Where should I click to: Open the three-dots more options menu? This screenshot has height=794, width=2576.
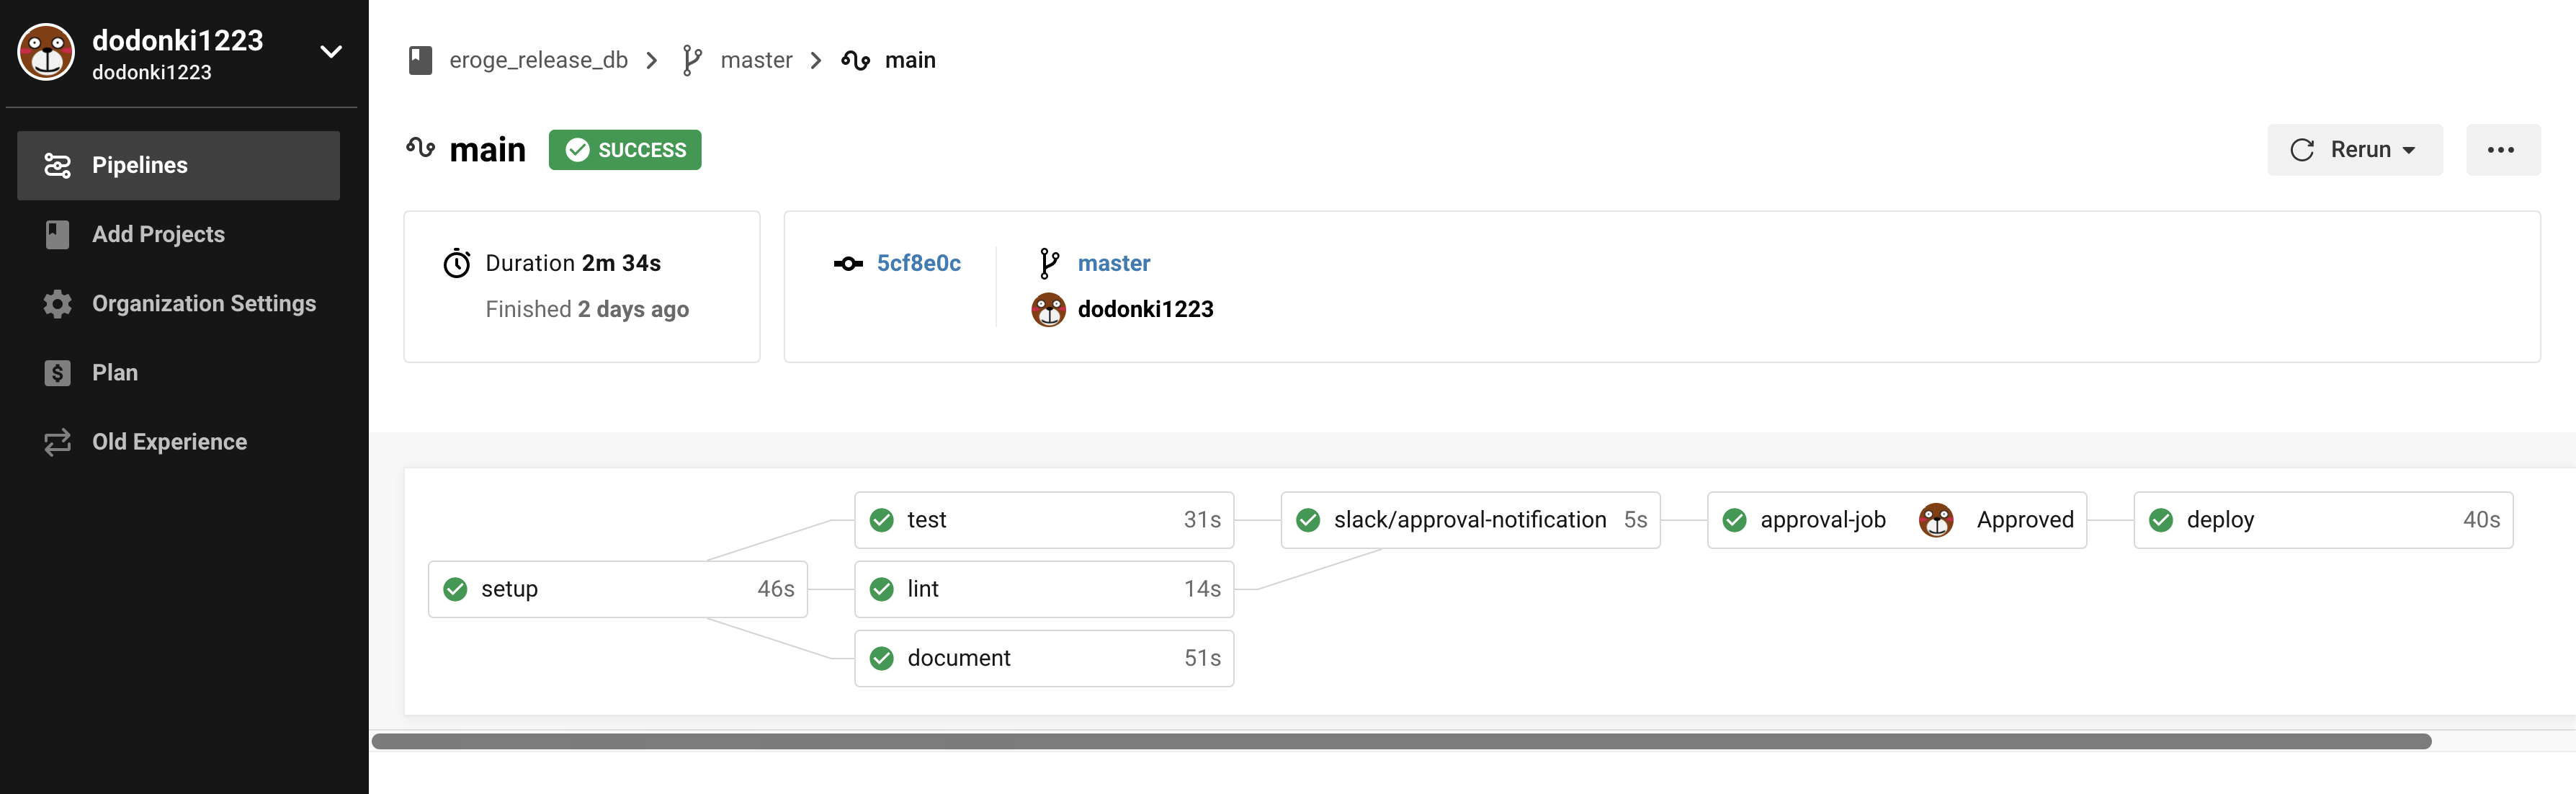2501,150
